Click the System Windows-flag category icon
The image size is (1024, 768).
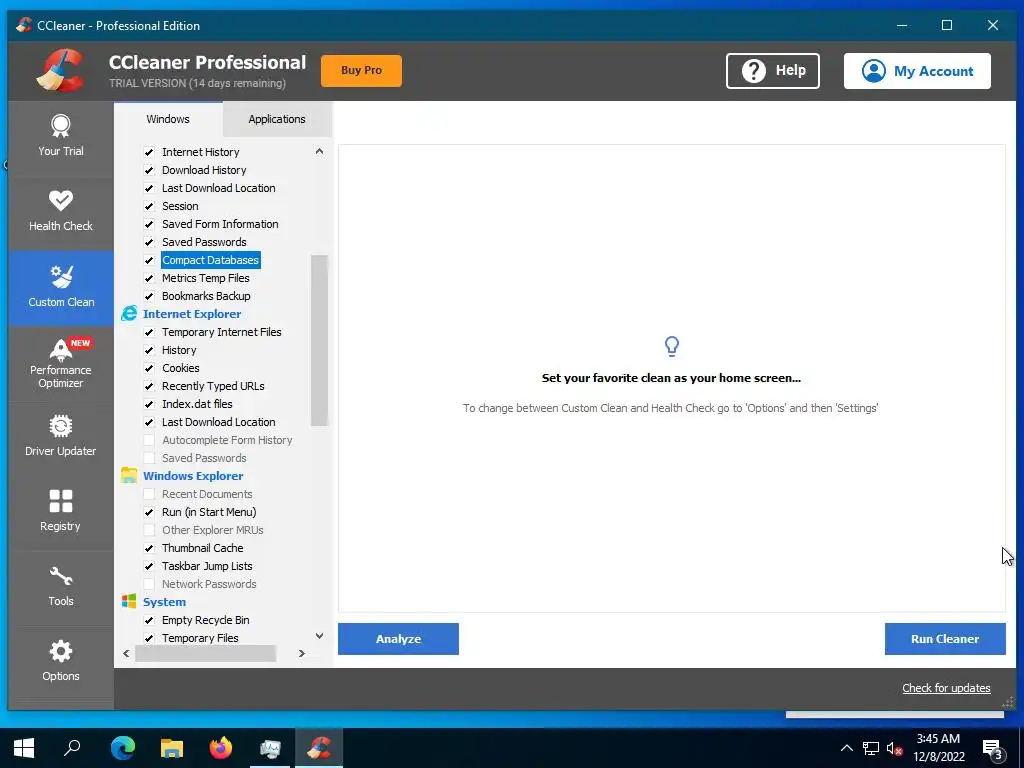[129, 601]
